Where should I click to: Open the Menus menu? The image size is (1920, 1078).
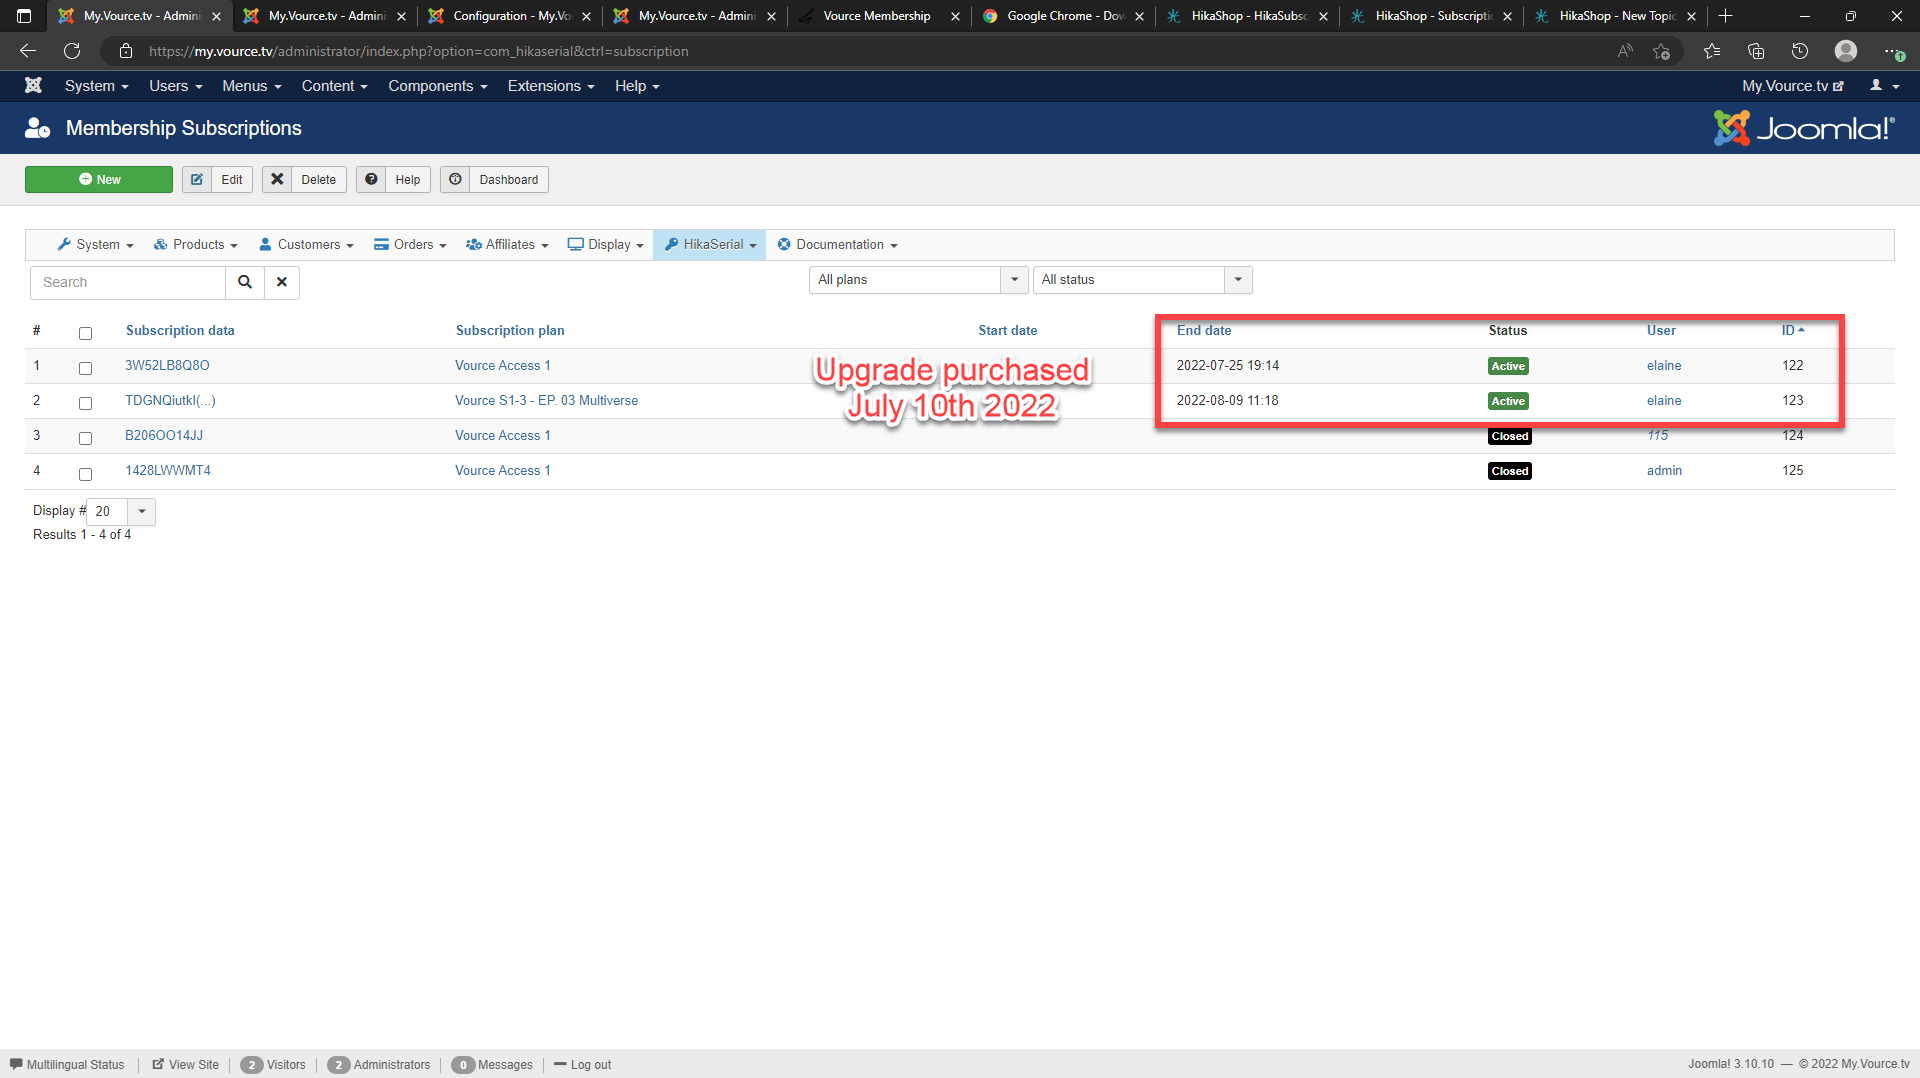252,86
